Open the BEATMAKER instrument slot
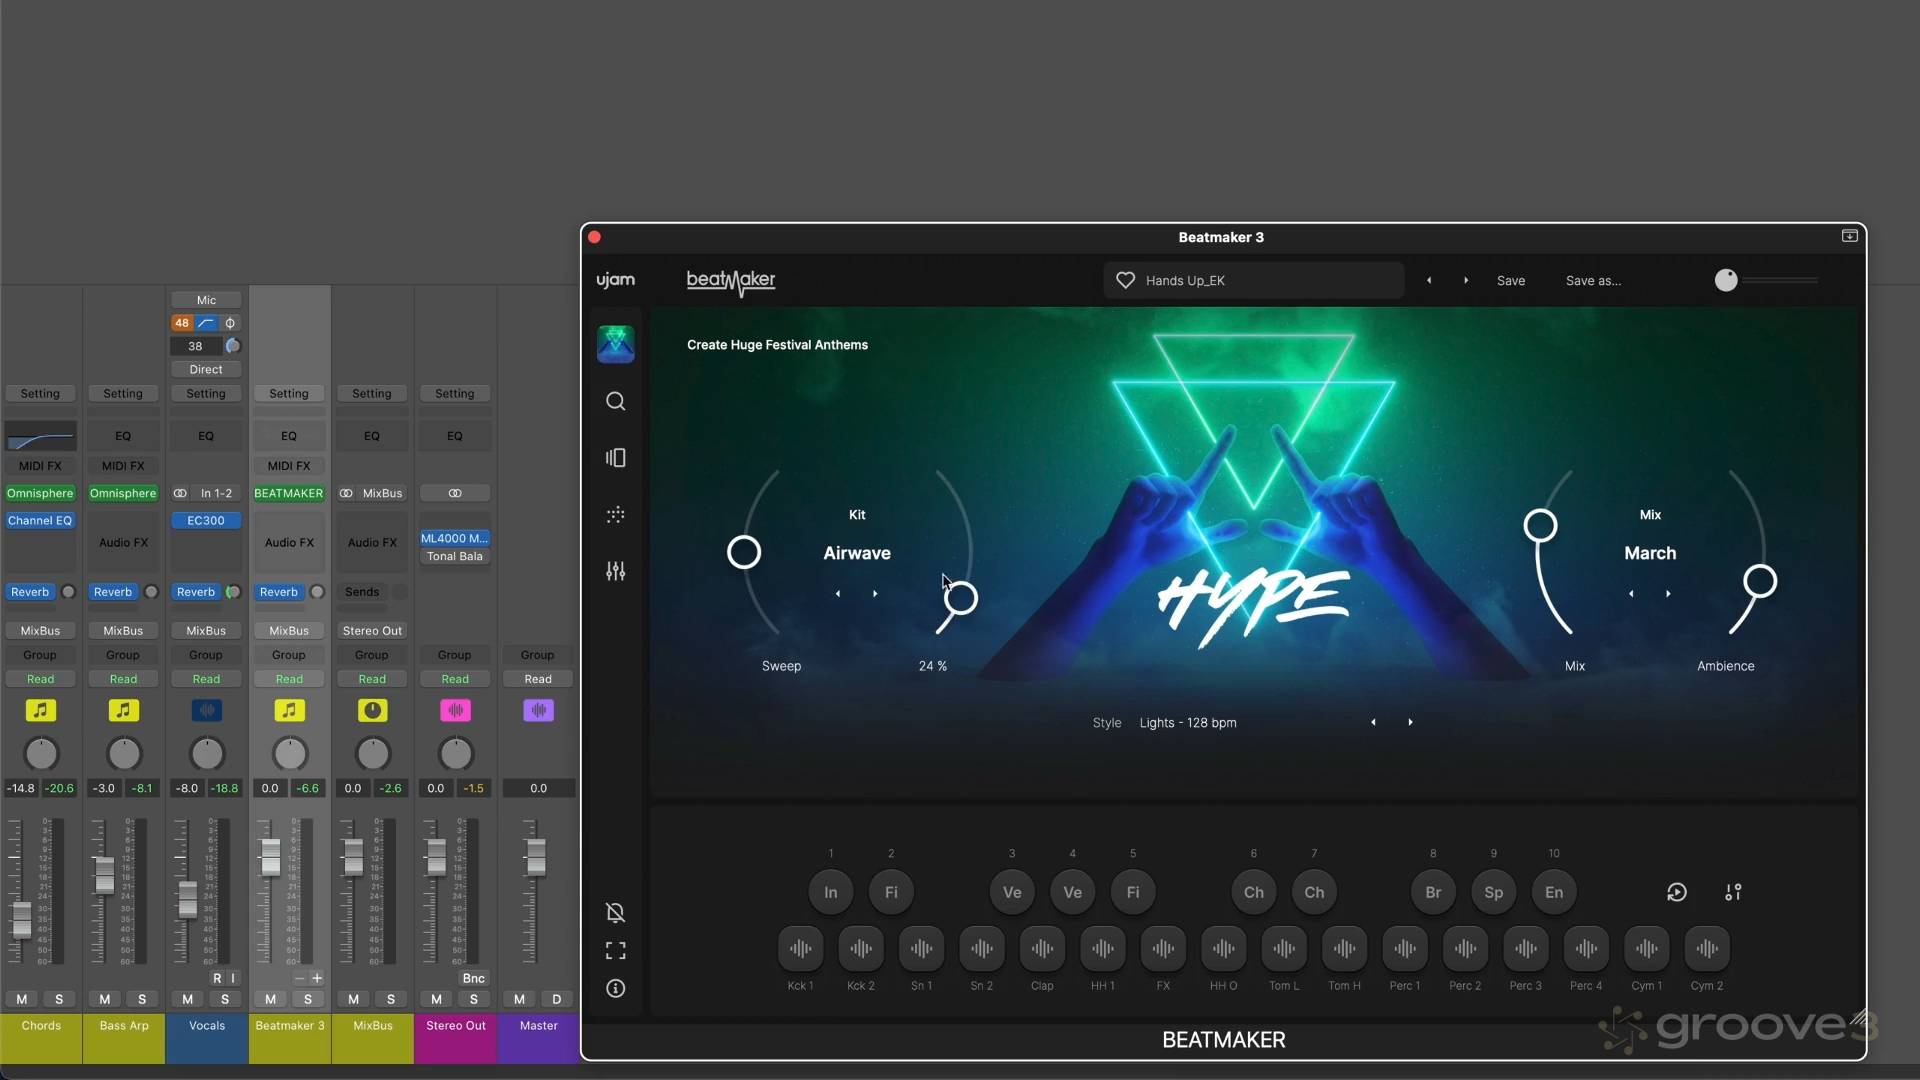The width and height of the screenshot is (1920, 1080). [289, 493]
